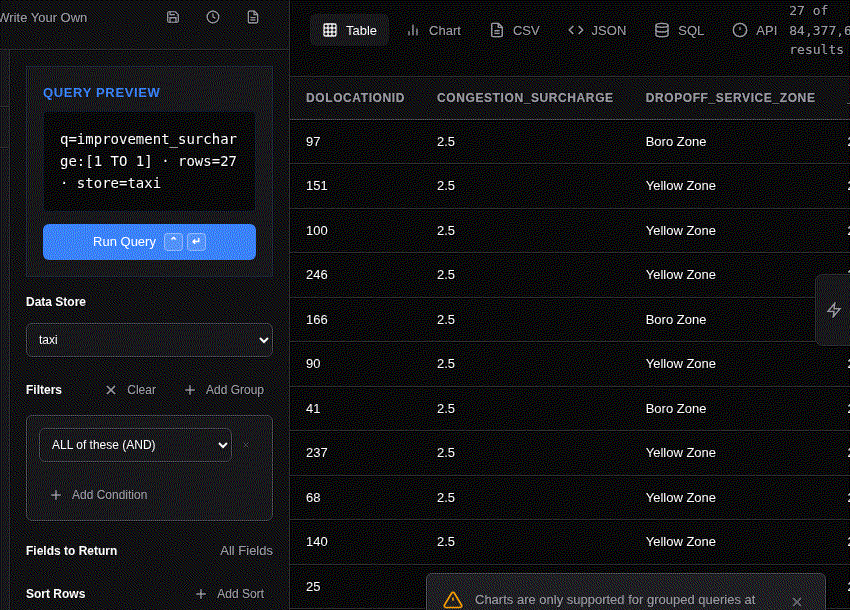Image resolution: width=850 pixels, height=610 pixels.
Task: Export results as CSV
Action: coord(514,30)
